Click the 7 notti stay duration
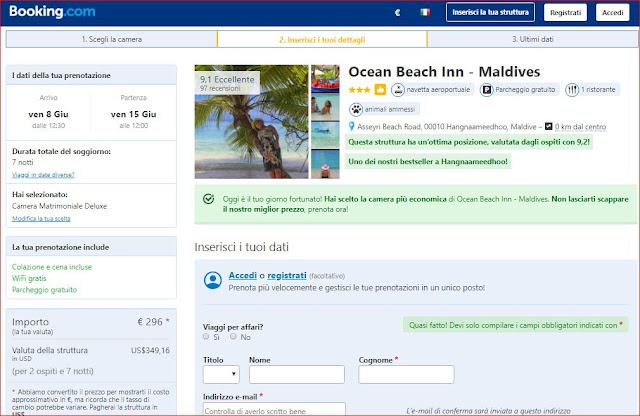 [x=22, y=162]
